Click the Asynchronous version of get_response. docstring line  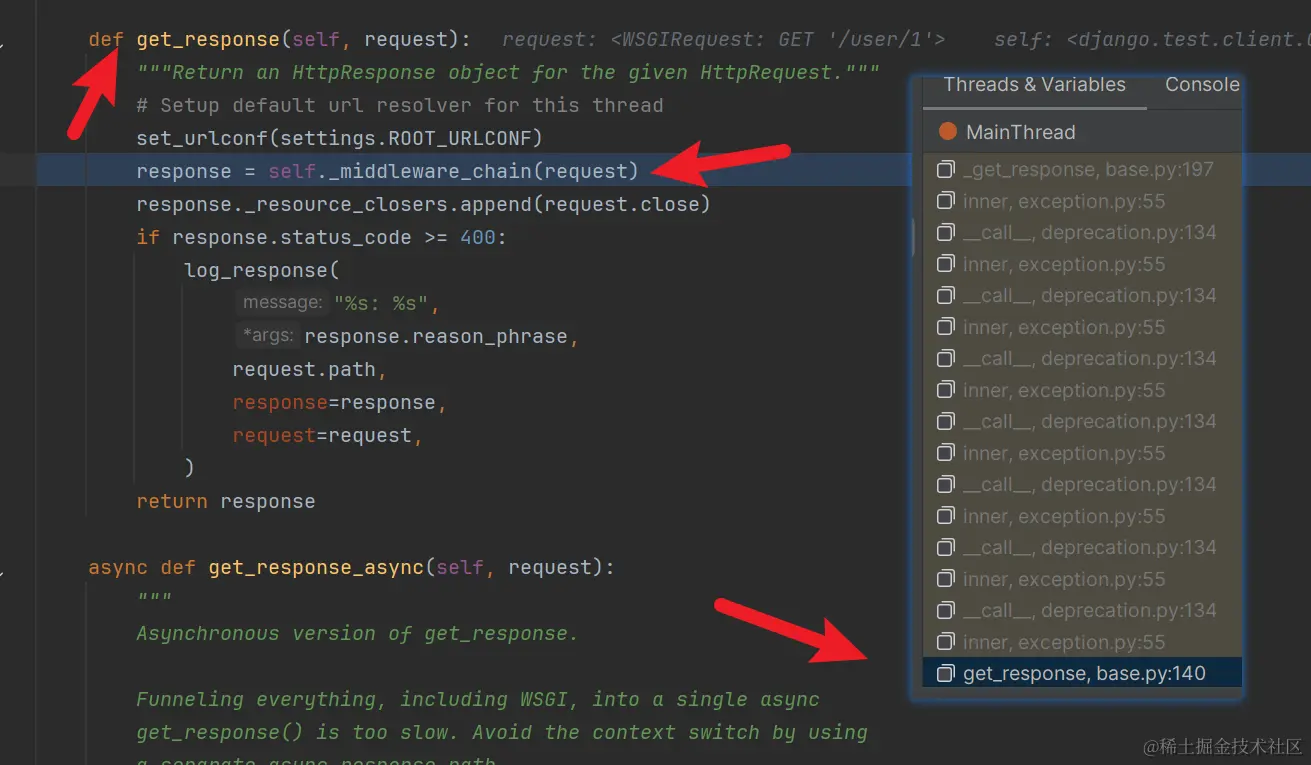[357, 634]
